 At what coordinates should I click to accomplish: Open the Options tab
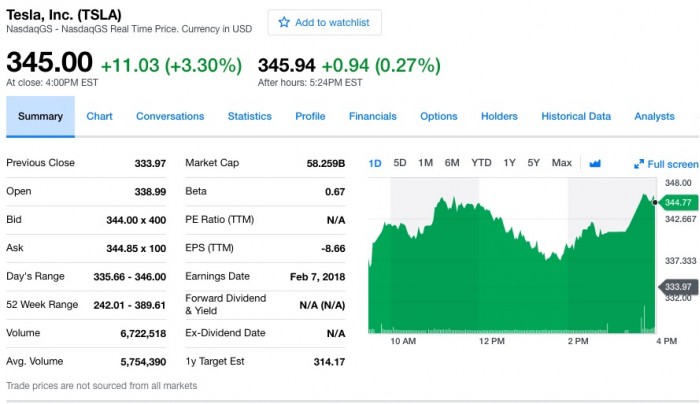click(439, 117)
